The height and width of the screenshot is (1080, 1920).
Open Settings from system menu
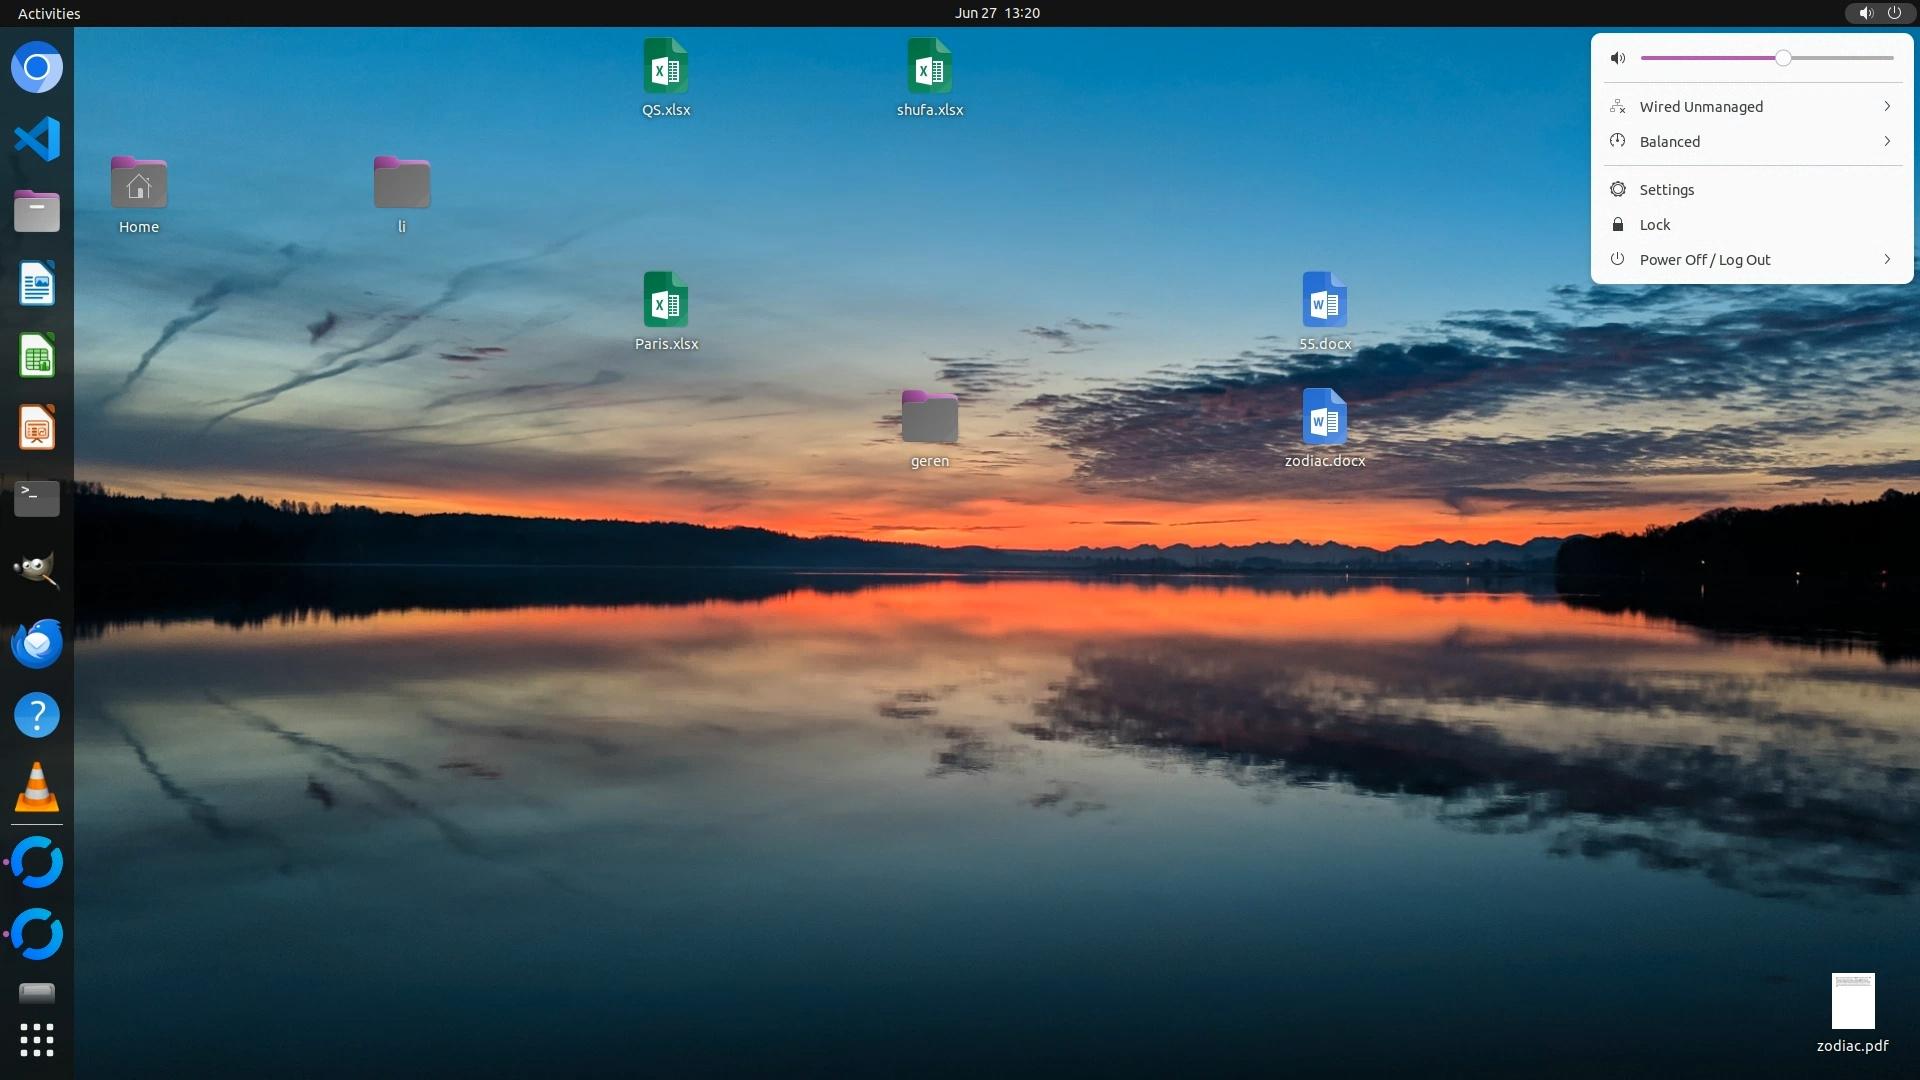[1666, 190]
